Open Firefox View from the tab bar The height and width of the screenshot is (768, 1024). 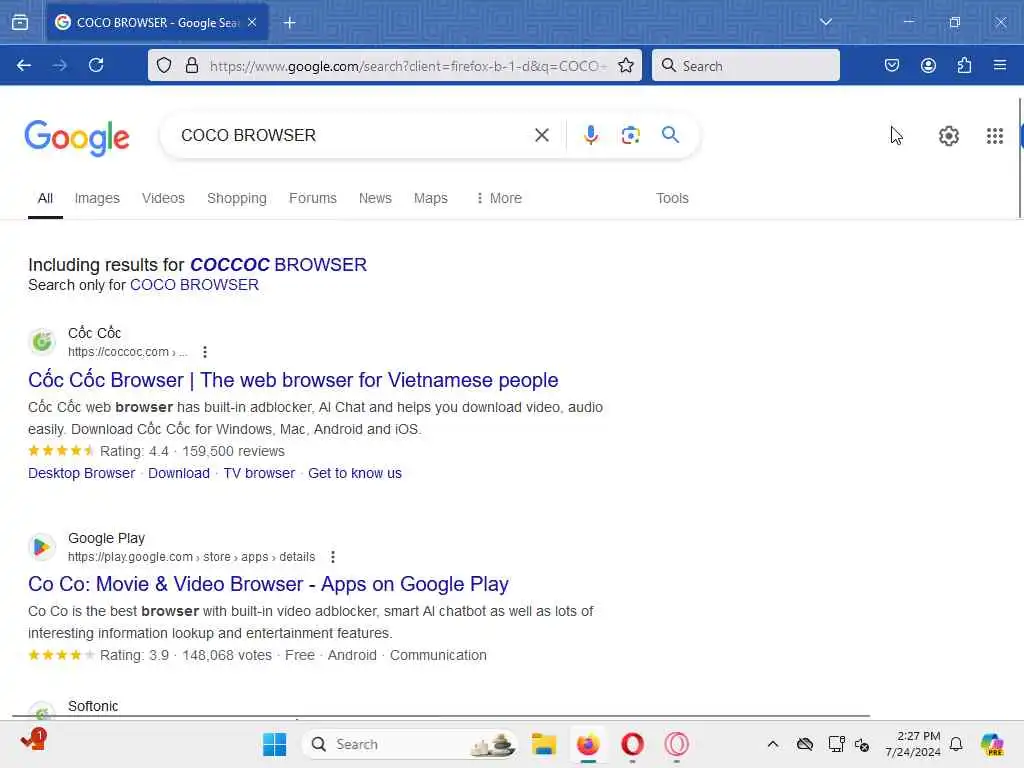[20, 22]
